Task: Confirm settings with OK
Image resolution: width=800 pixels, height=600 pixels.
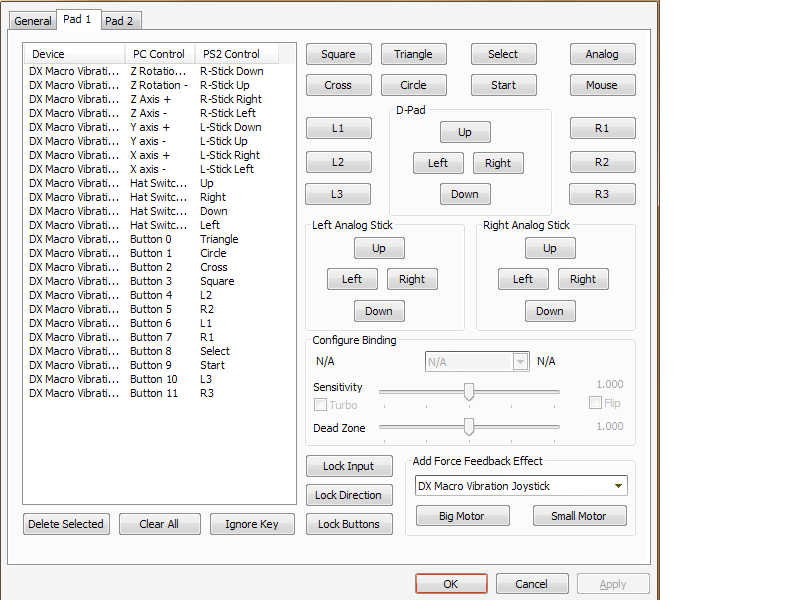Action: pos(451,584)
